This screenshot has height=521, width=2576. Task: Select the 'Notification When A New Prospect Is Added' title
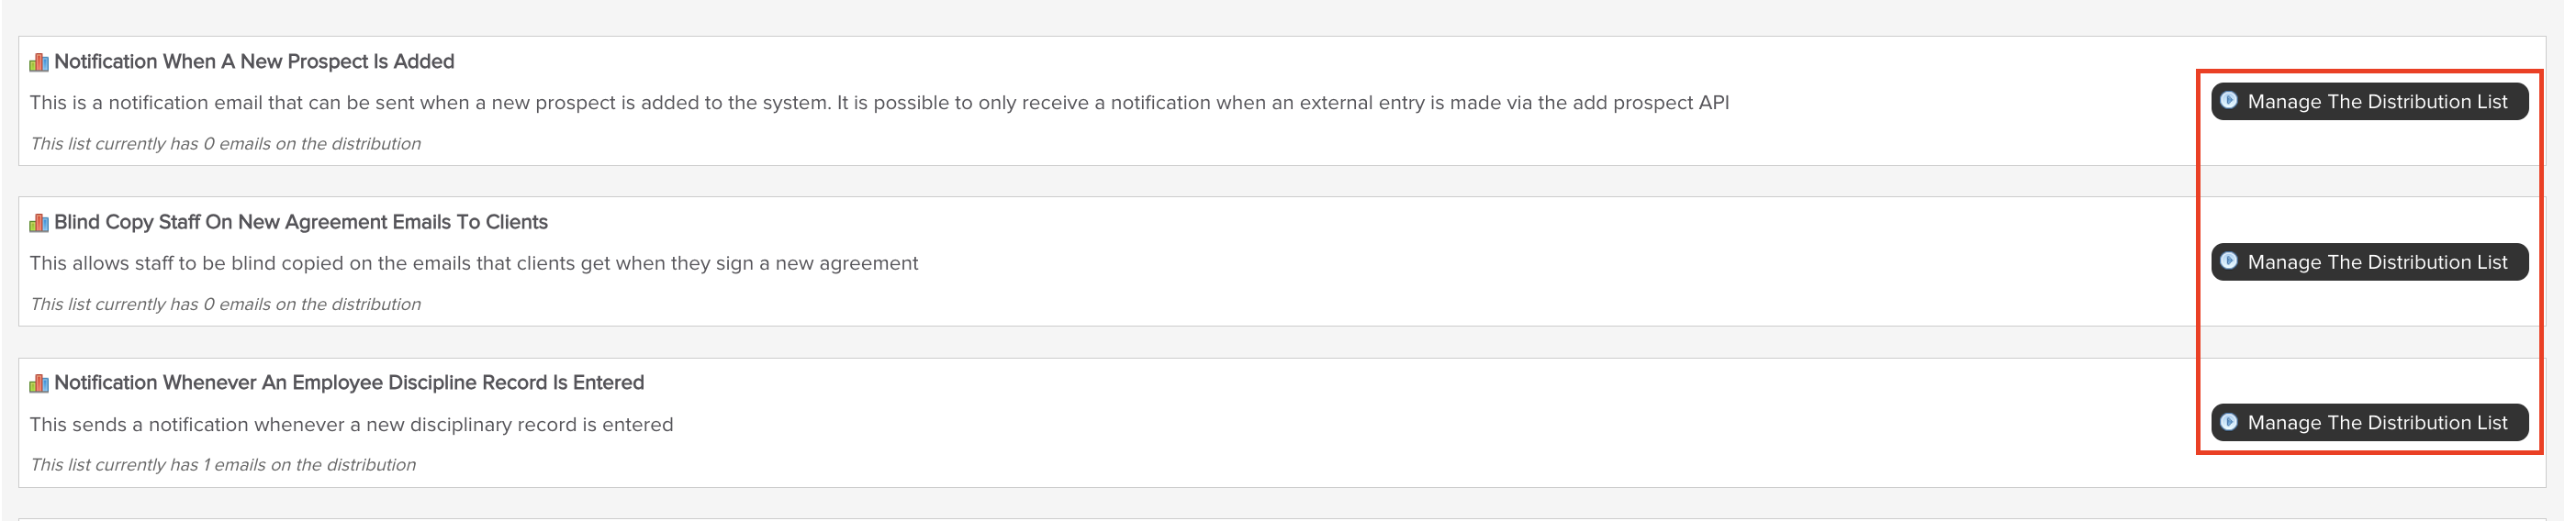pos(254,62)
